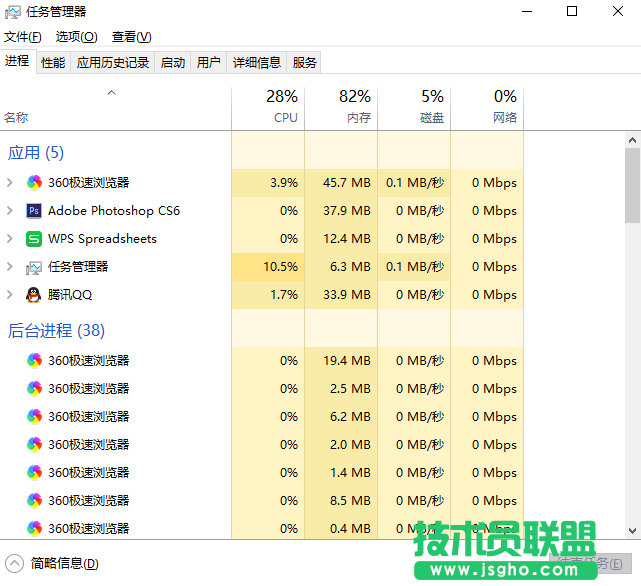Expand the WPS Spreadsheets entry
The height and width of the screenshot is (586, 641).
click(10, 239)
